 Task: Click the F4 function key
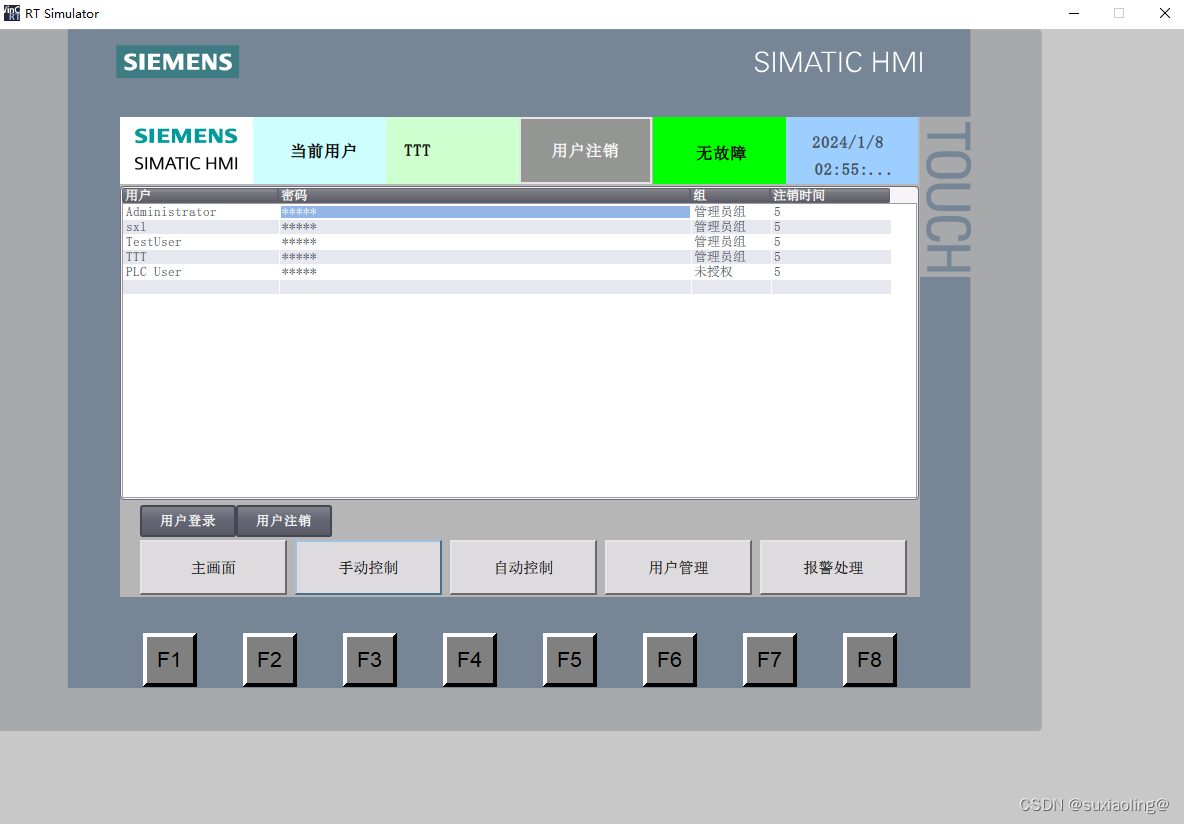click(470, 659)
